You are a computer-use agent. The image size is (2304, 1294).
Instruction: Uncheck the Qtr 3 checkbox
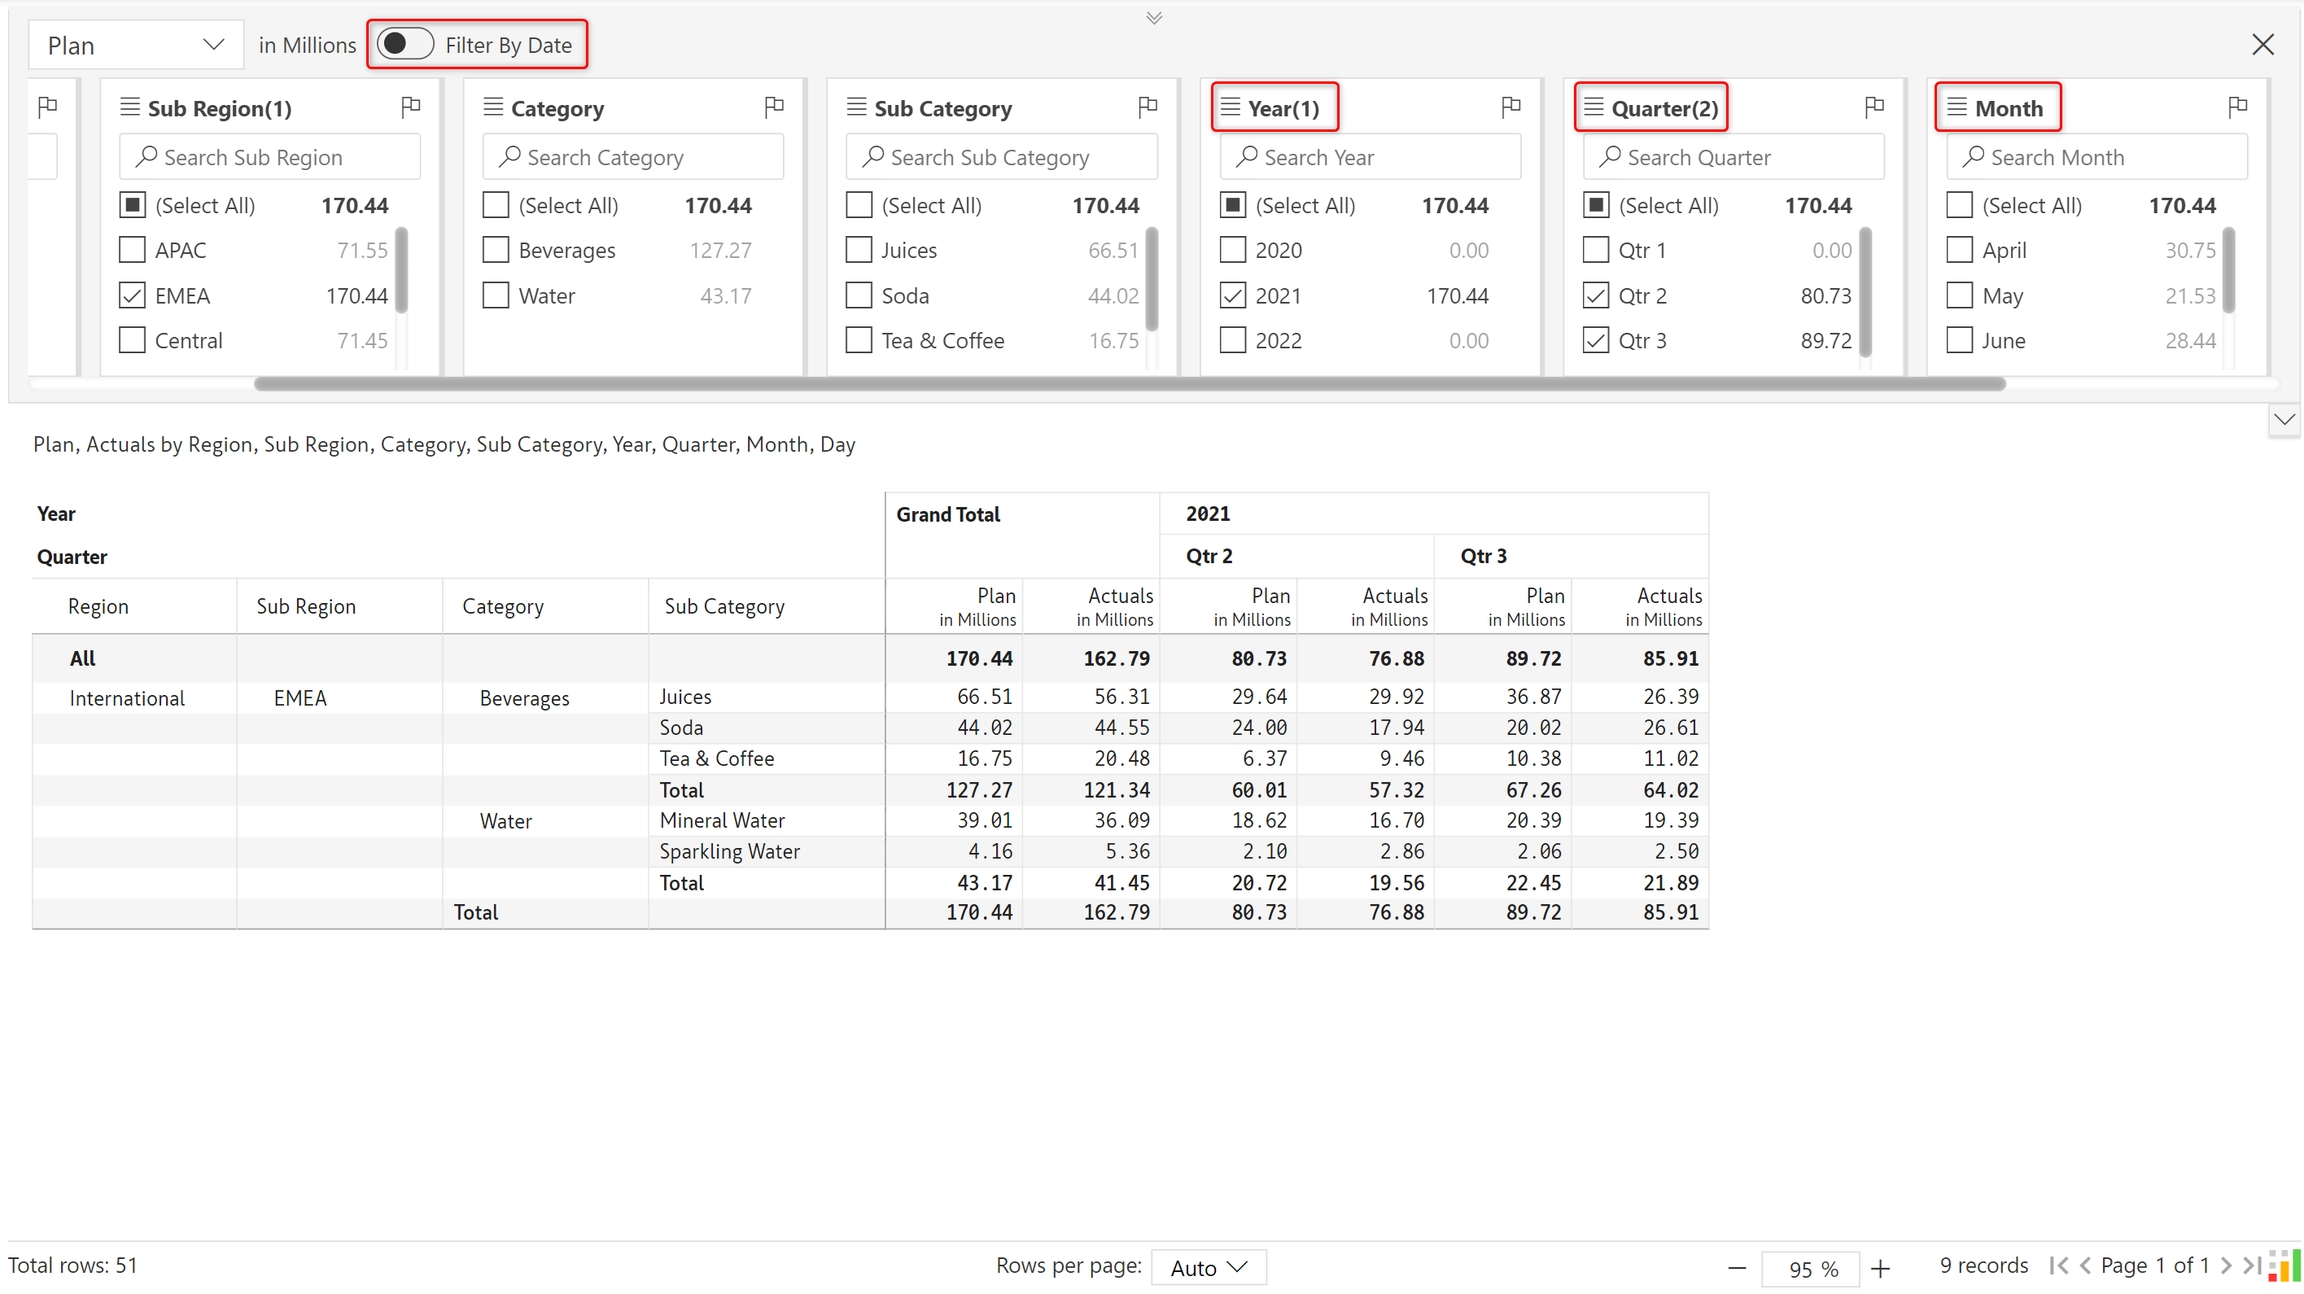1596,341
